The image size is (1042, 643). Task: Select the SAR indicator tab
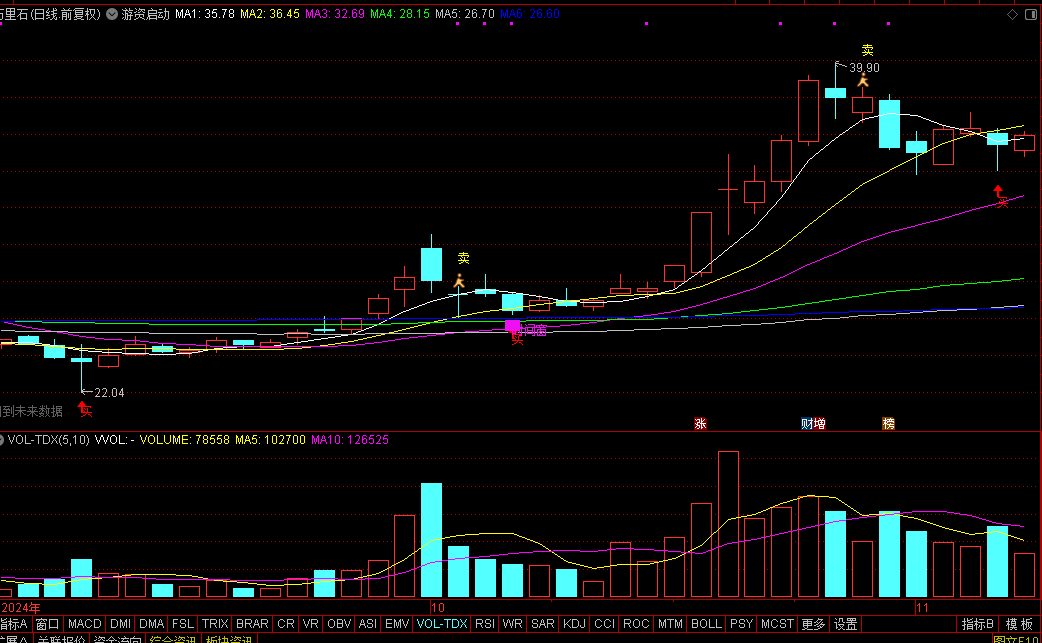542,624
